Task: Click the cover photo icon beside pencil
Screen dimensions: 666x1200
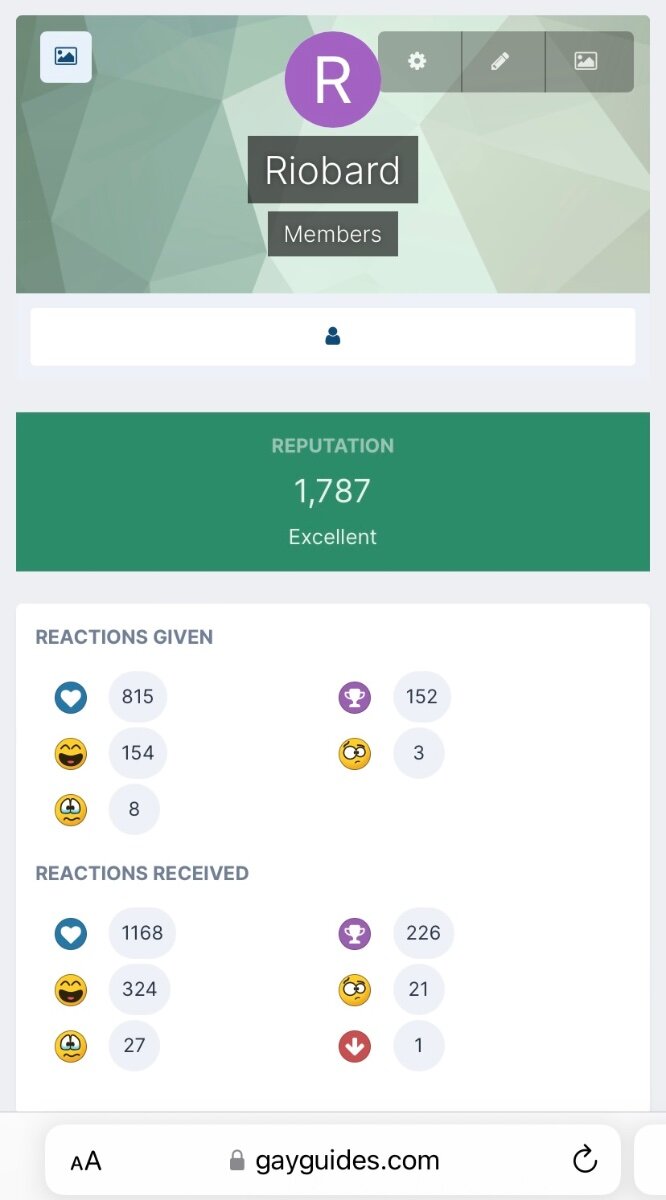Action: tap(587, 61)
